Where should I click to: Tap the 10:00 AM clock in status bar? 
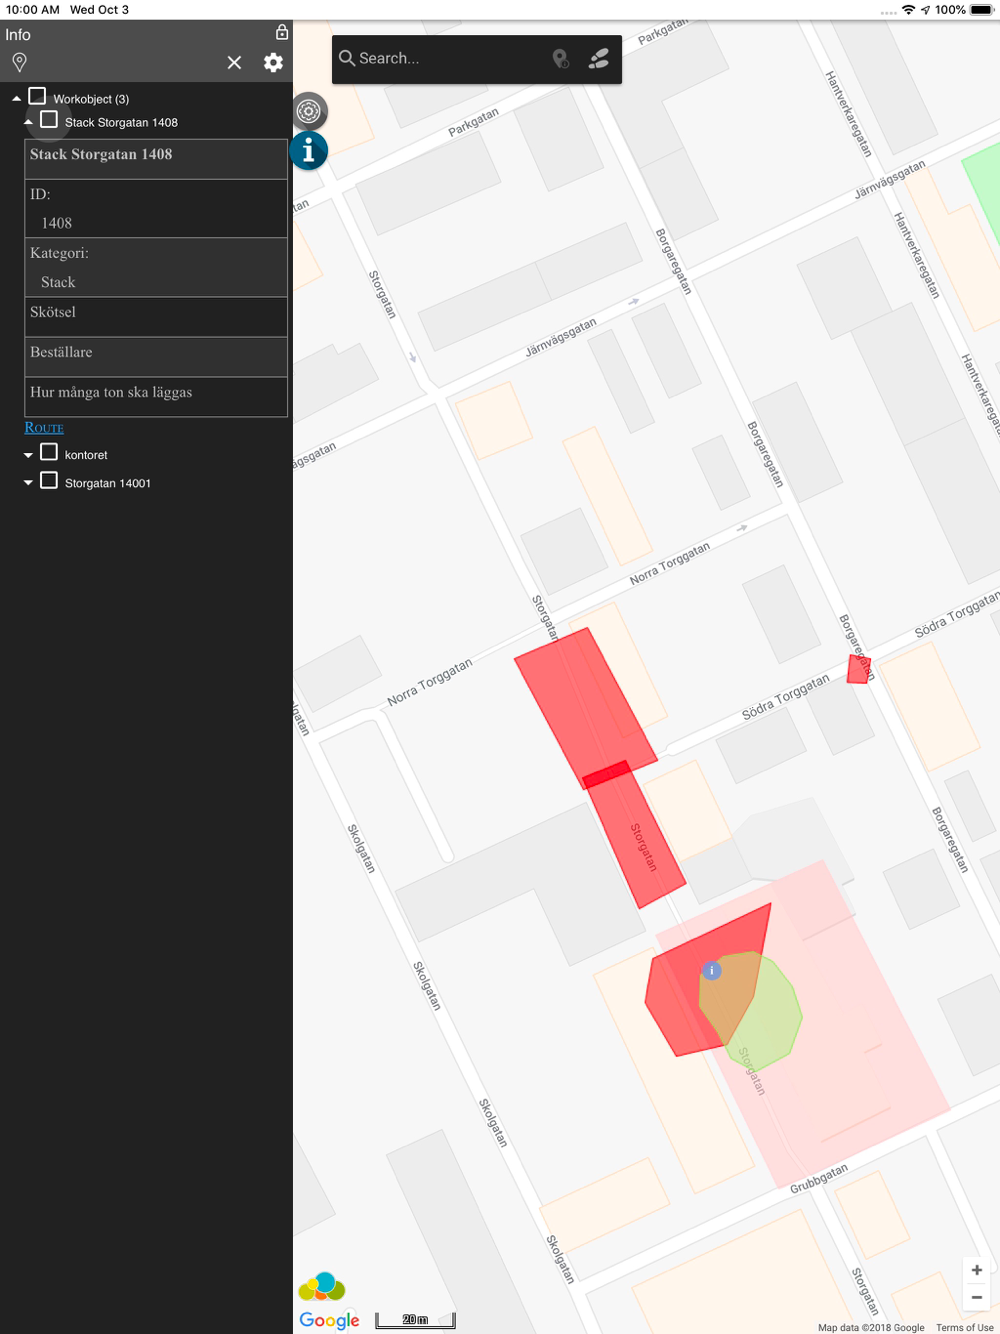[33, 10]
